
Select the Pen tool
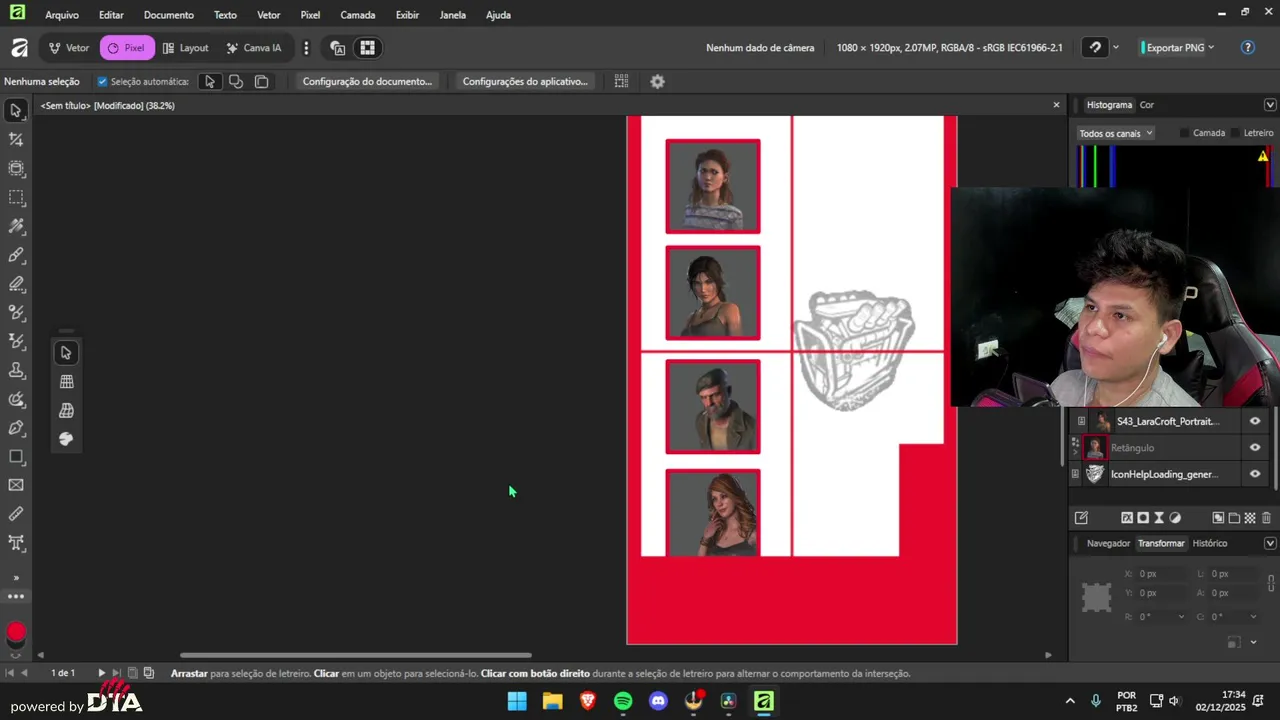(x=16, y=428)
